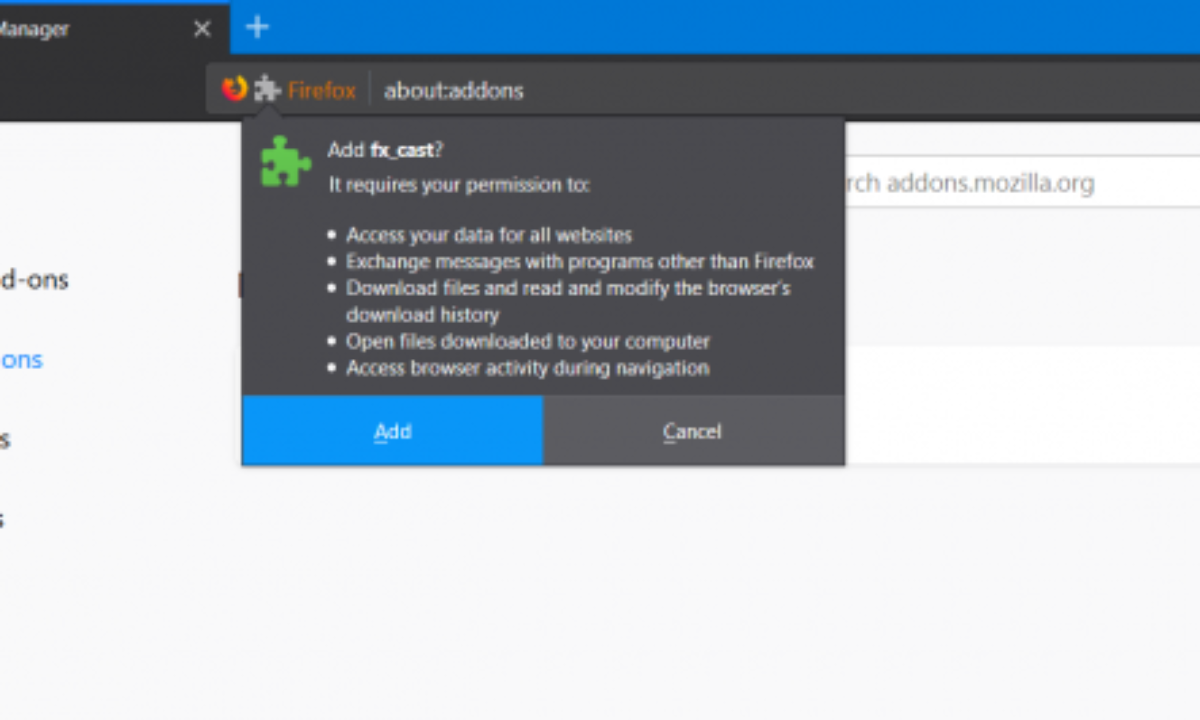Cancel the fx_cast installation prompt
Screen dimensions: 1200x720
coord(693,431)
